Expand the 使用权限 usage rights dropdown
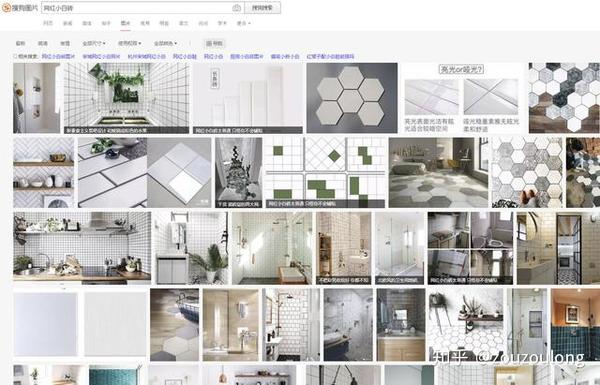 click(129, 44)
